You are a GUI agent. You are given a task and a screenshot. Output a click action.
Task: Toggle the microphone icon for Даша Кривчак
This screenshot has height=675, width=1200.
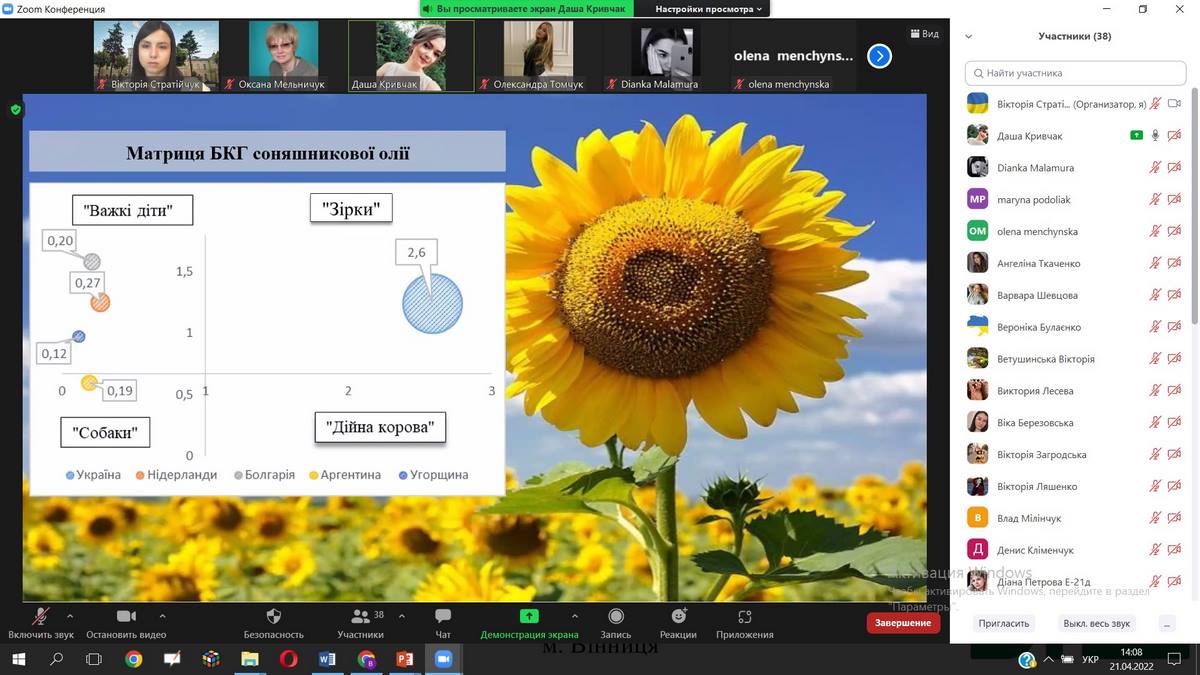[x=1155, y=136]
